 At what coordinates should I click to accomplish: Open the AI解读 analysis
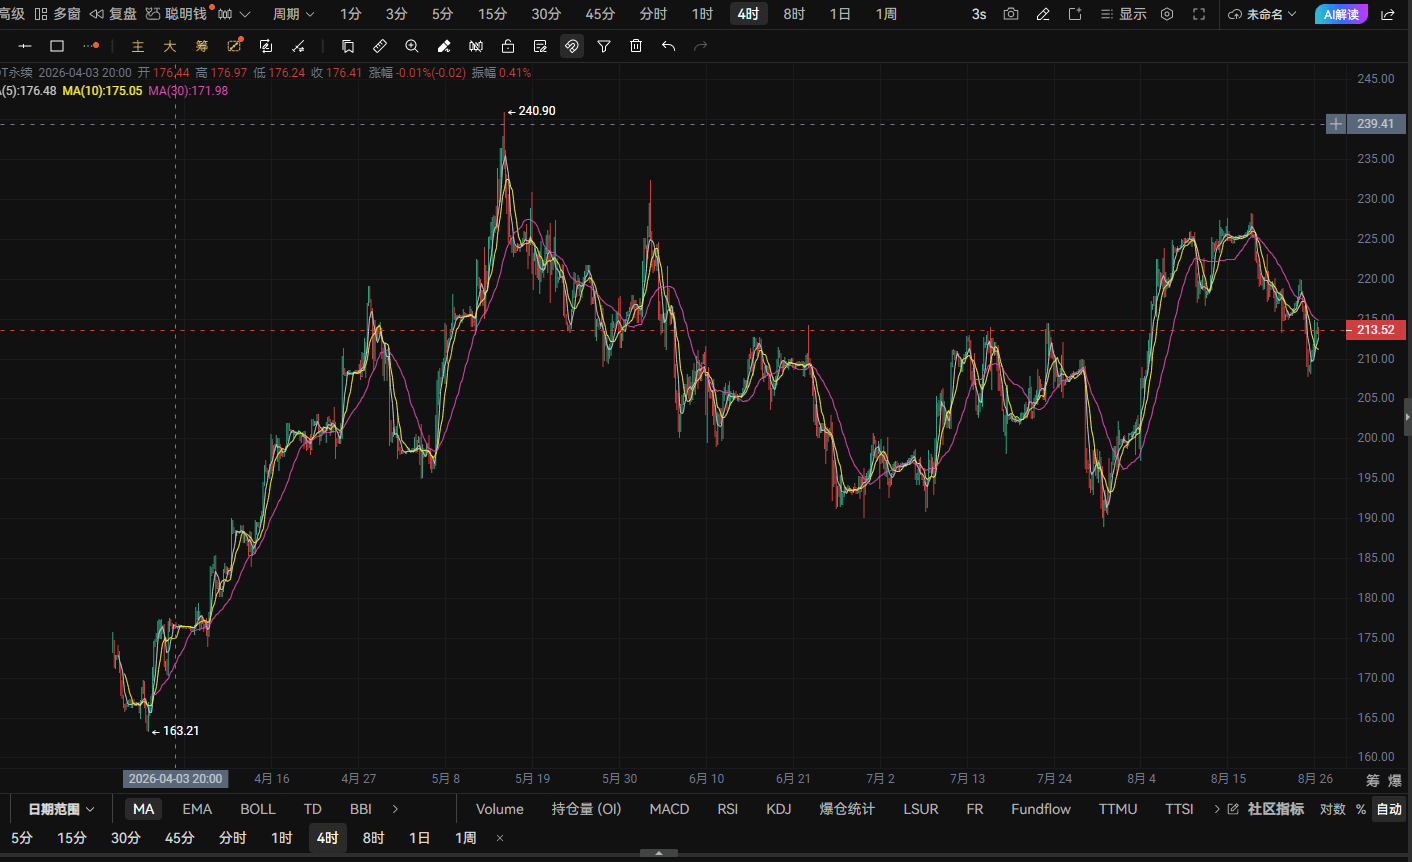1341,14
